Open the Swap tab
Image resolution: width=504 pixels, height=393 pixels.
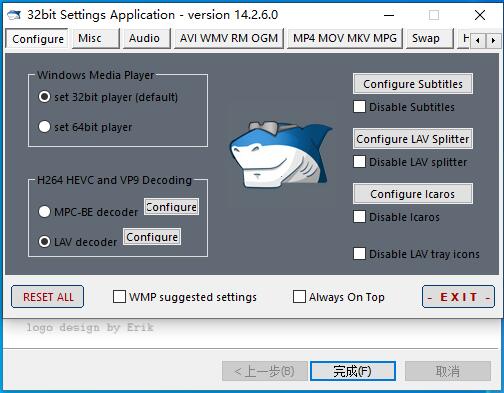429,39
